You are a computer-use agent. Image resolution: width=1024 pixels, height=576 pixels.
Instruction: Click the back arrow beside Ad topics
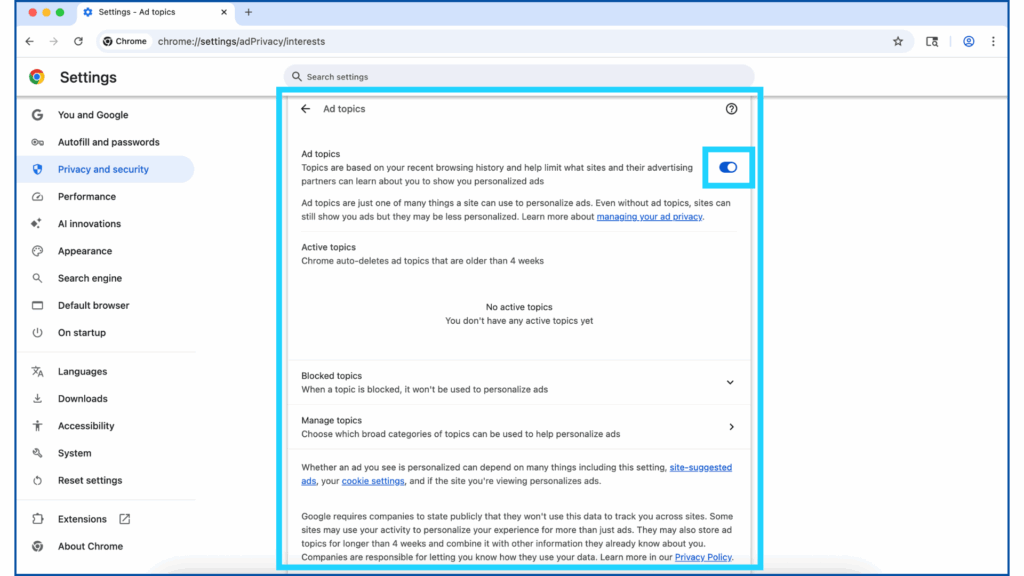point(306,109)
